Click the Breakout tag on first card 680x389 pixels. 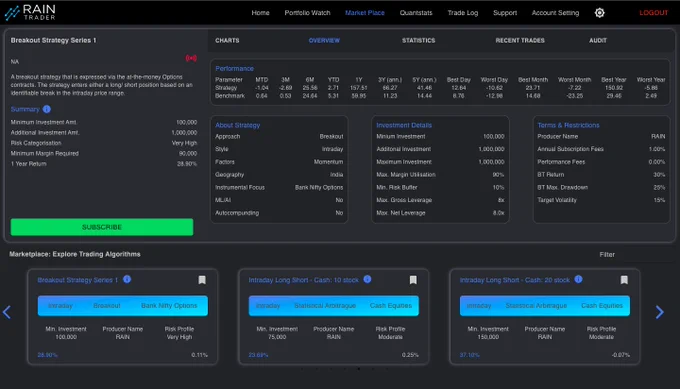107,306
